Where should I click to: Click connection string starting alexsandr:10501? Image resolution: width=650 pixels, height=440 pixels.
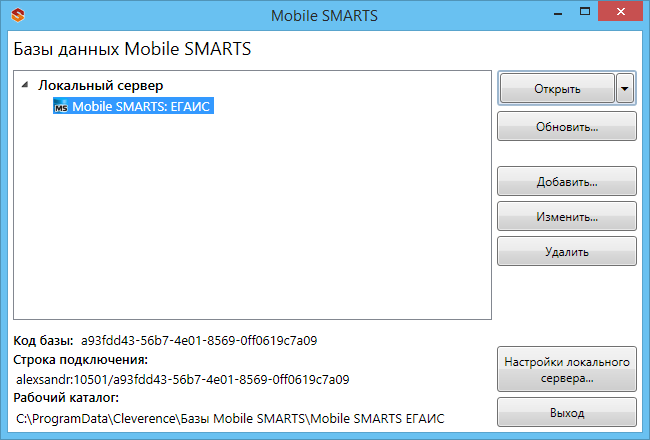183,379
